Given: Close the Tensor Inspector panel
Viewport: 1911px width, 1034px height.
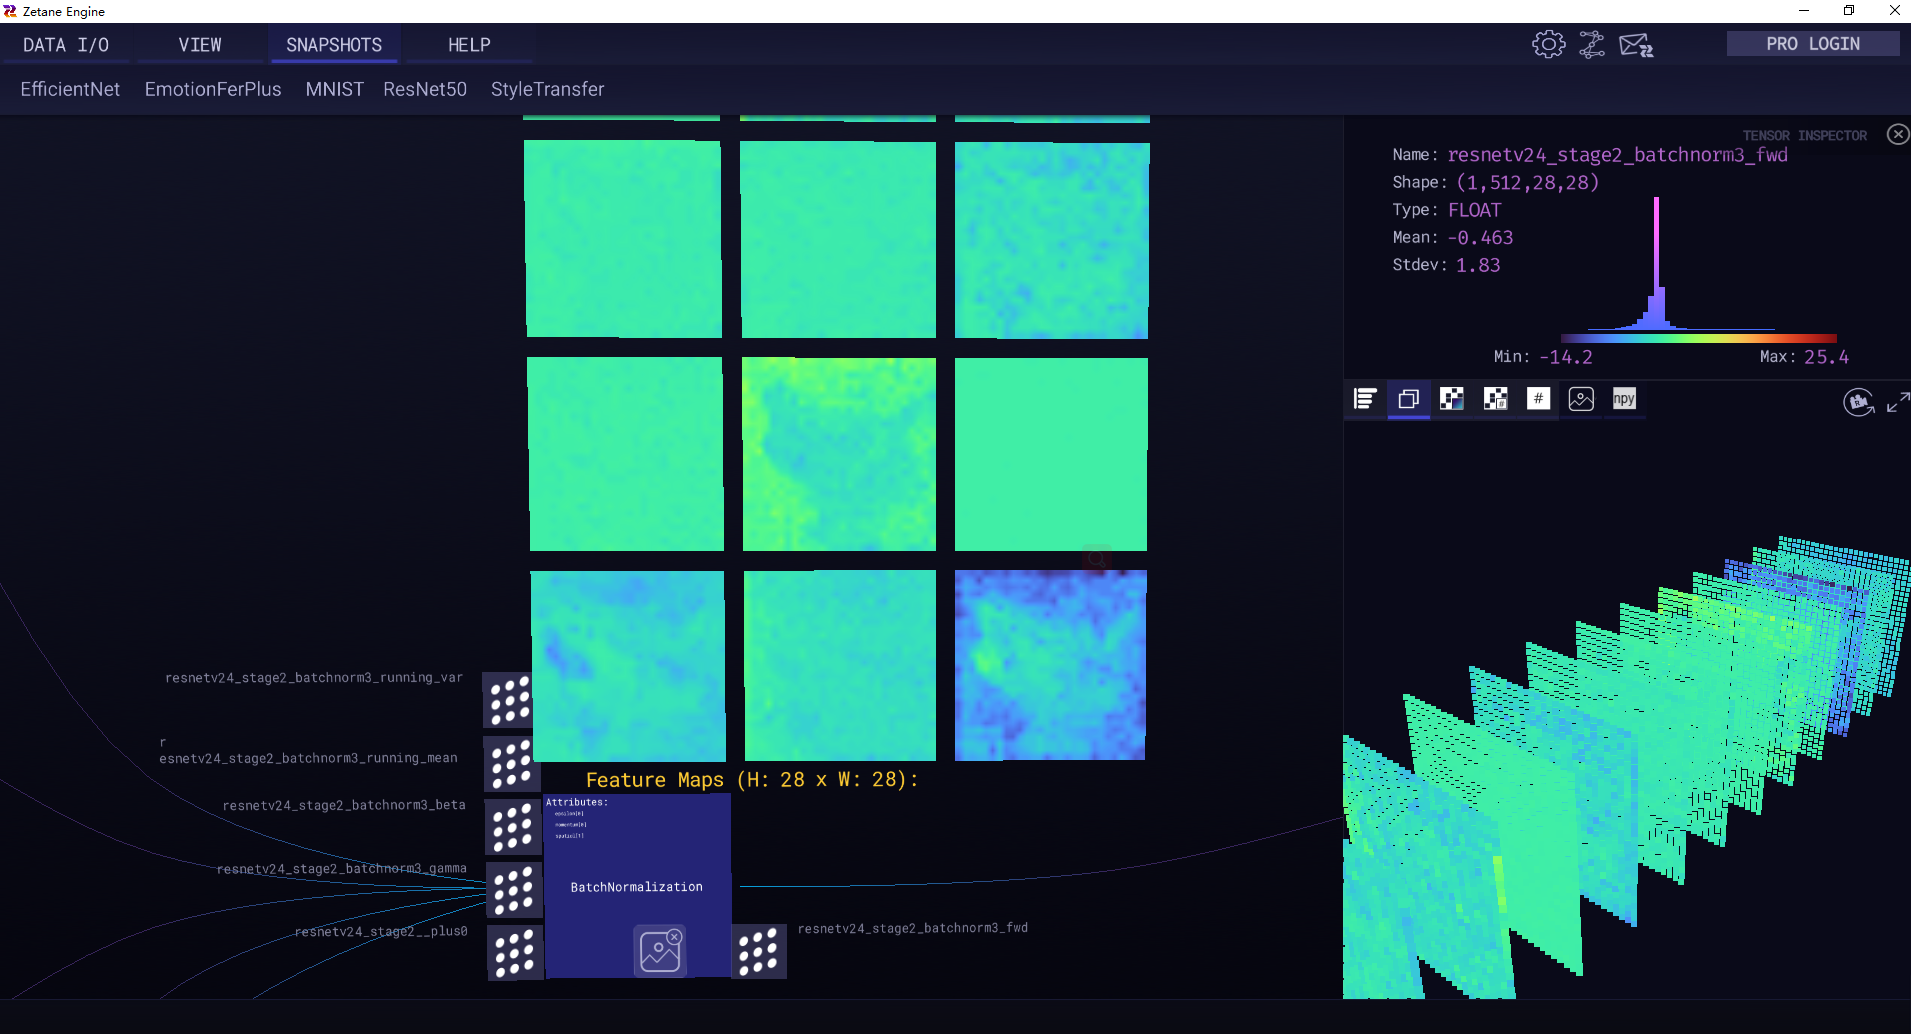Looking at the screenshot, I should (x=1897, y=134).
